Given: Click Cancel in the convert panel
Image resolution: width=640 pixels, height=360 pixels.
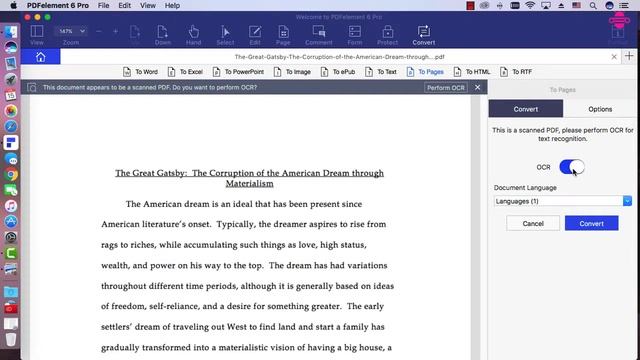Looking at the screenshot, I should [533, 223].
